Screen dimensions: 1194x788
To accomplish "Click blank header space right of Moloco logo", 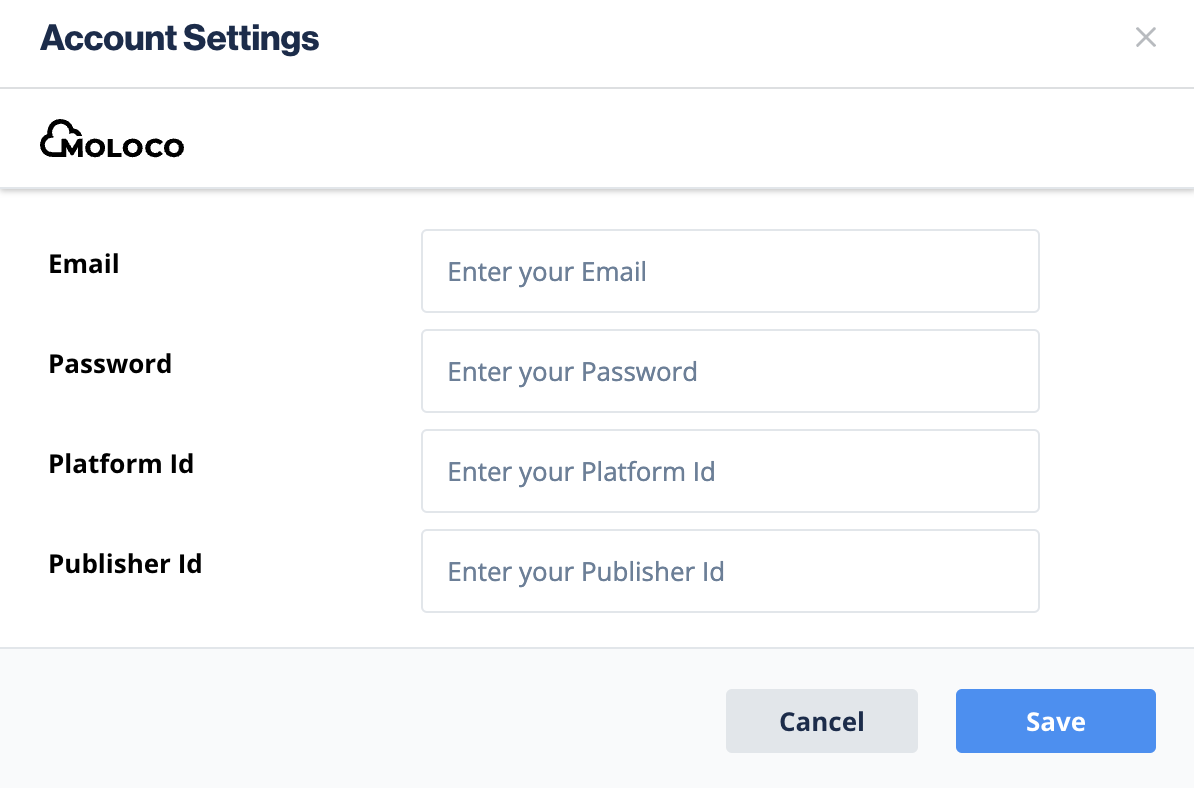I will pos(650,140).
